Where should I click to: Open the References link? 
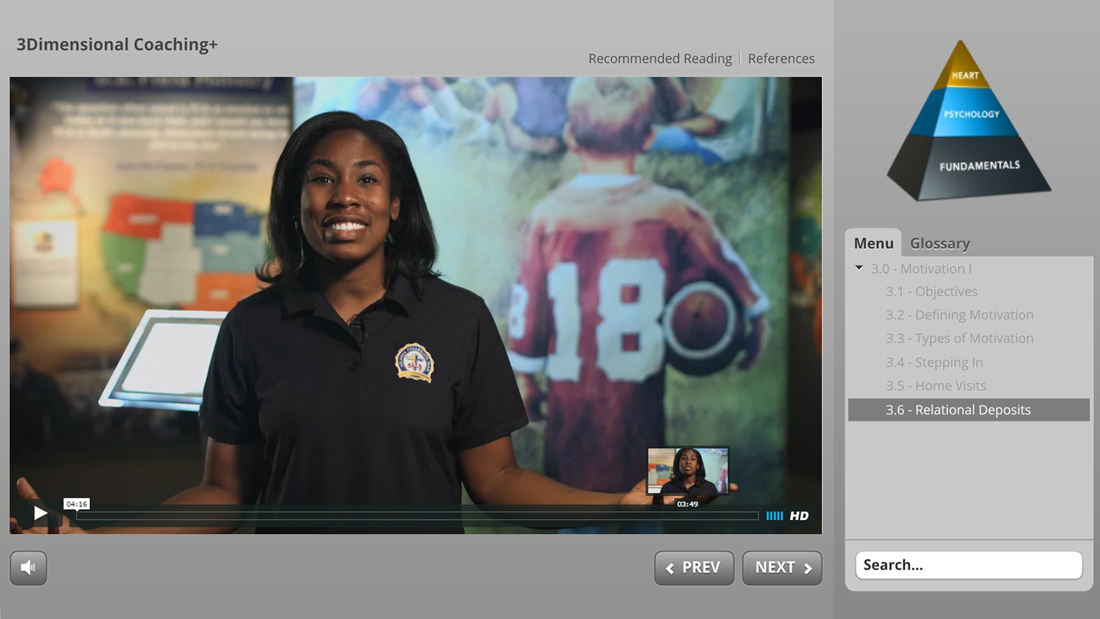pyautogui.click(x=781, y=59)
